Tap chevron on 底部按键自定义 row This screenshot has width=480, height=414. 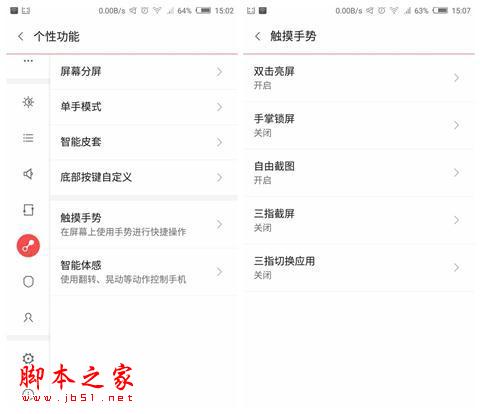(x=219, y=178)
